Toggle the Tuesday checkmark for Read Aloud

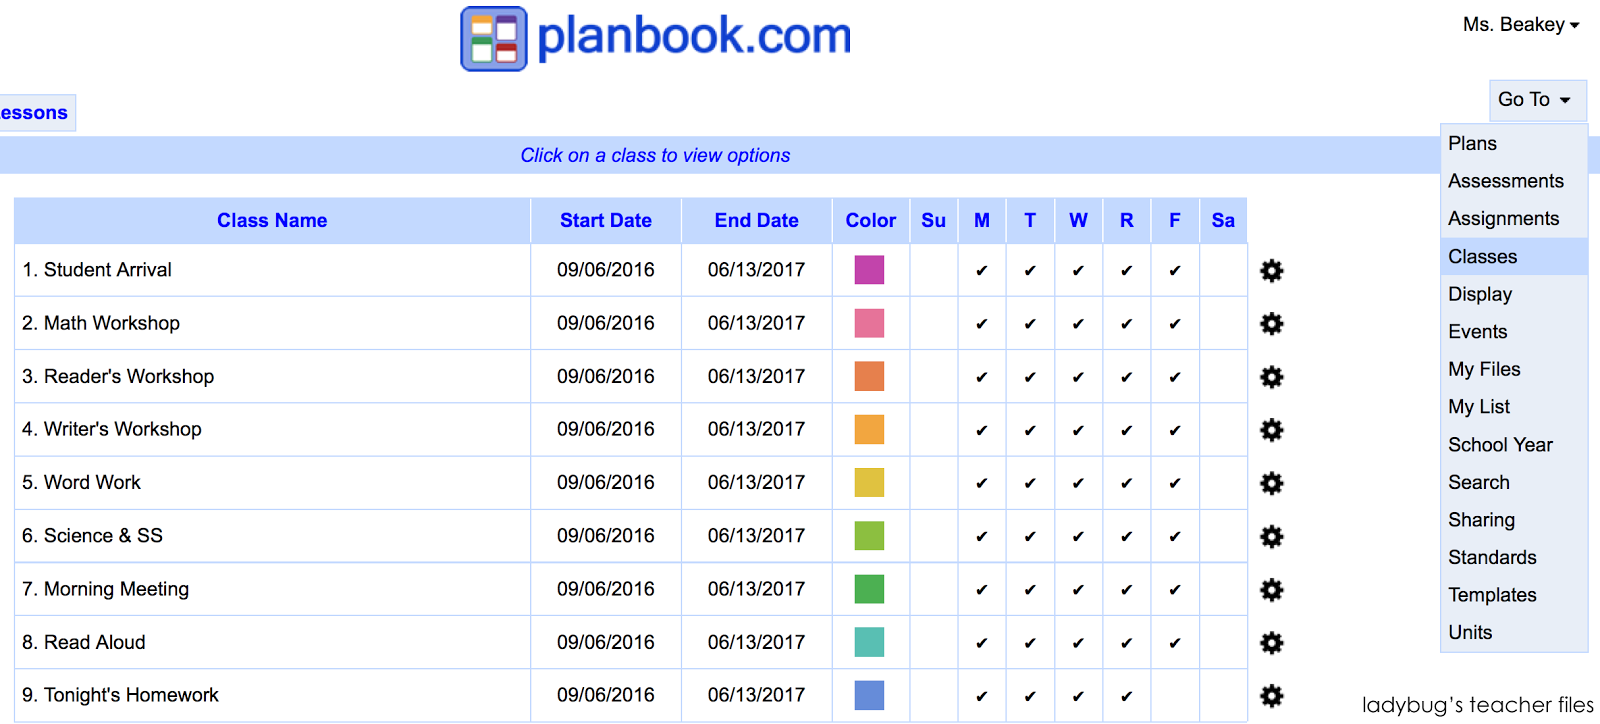point(1029,642)
